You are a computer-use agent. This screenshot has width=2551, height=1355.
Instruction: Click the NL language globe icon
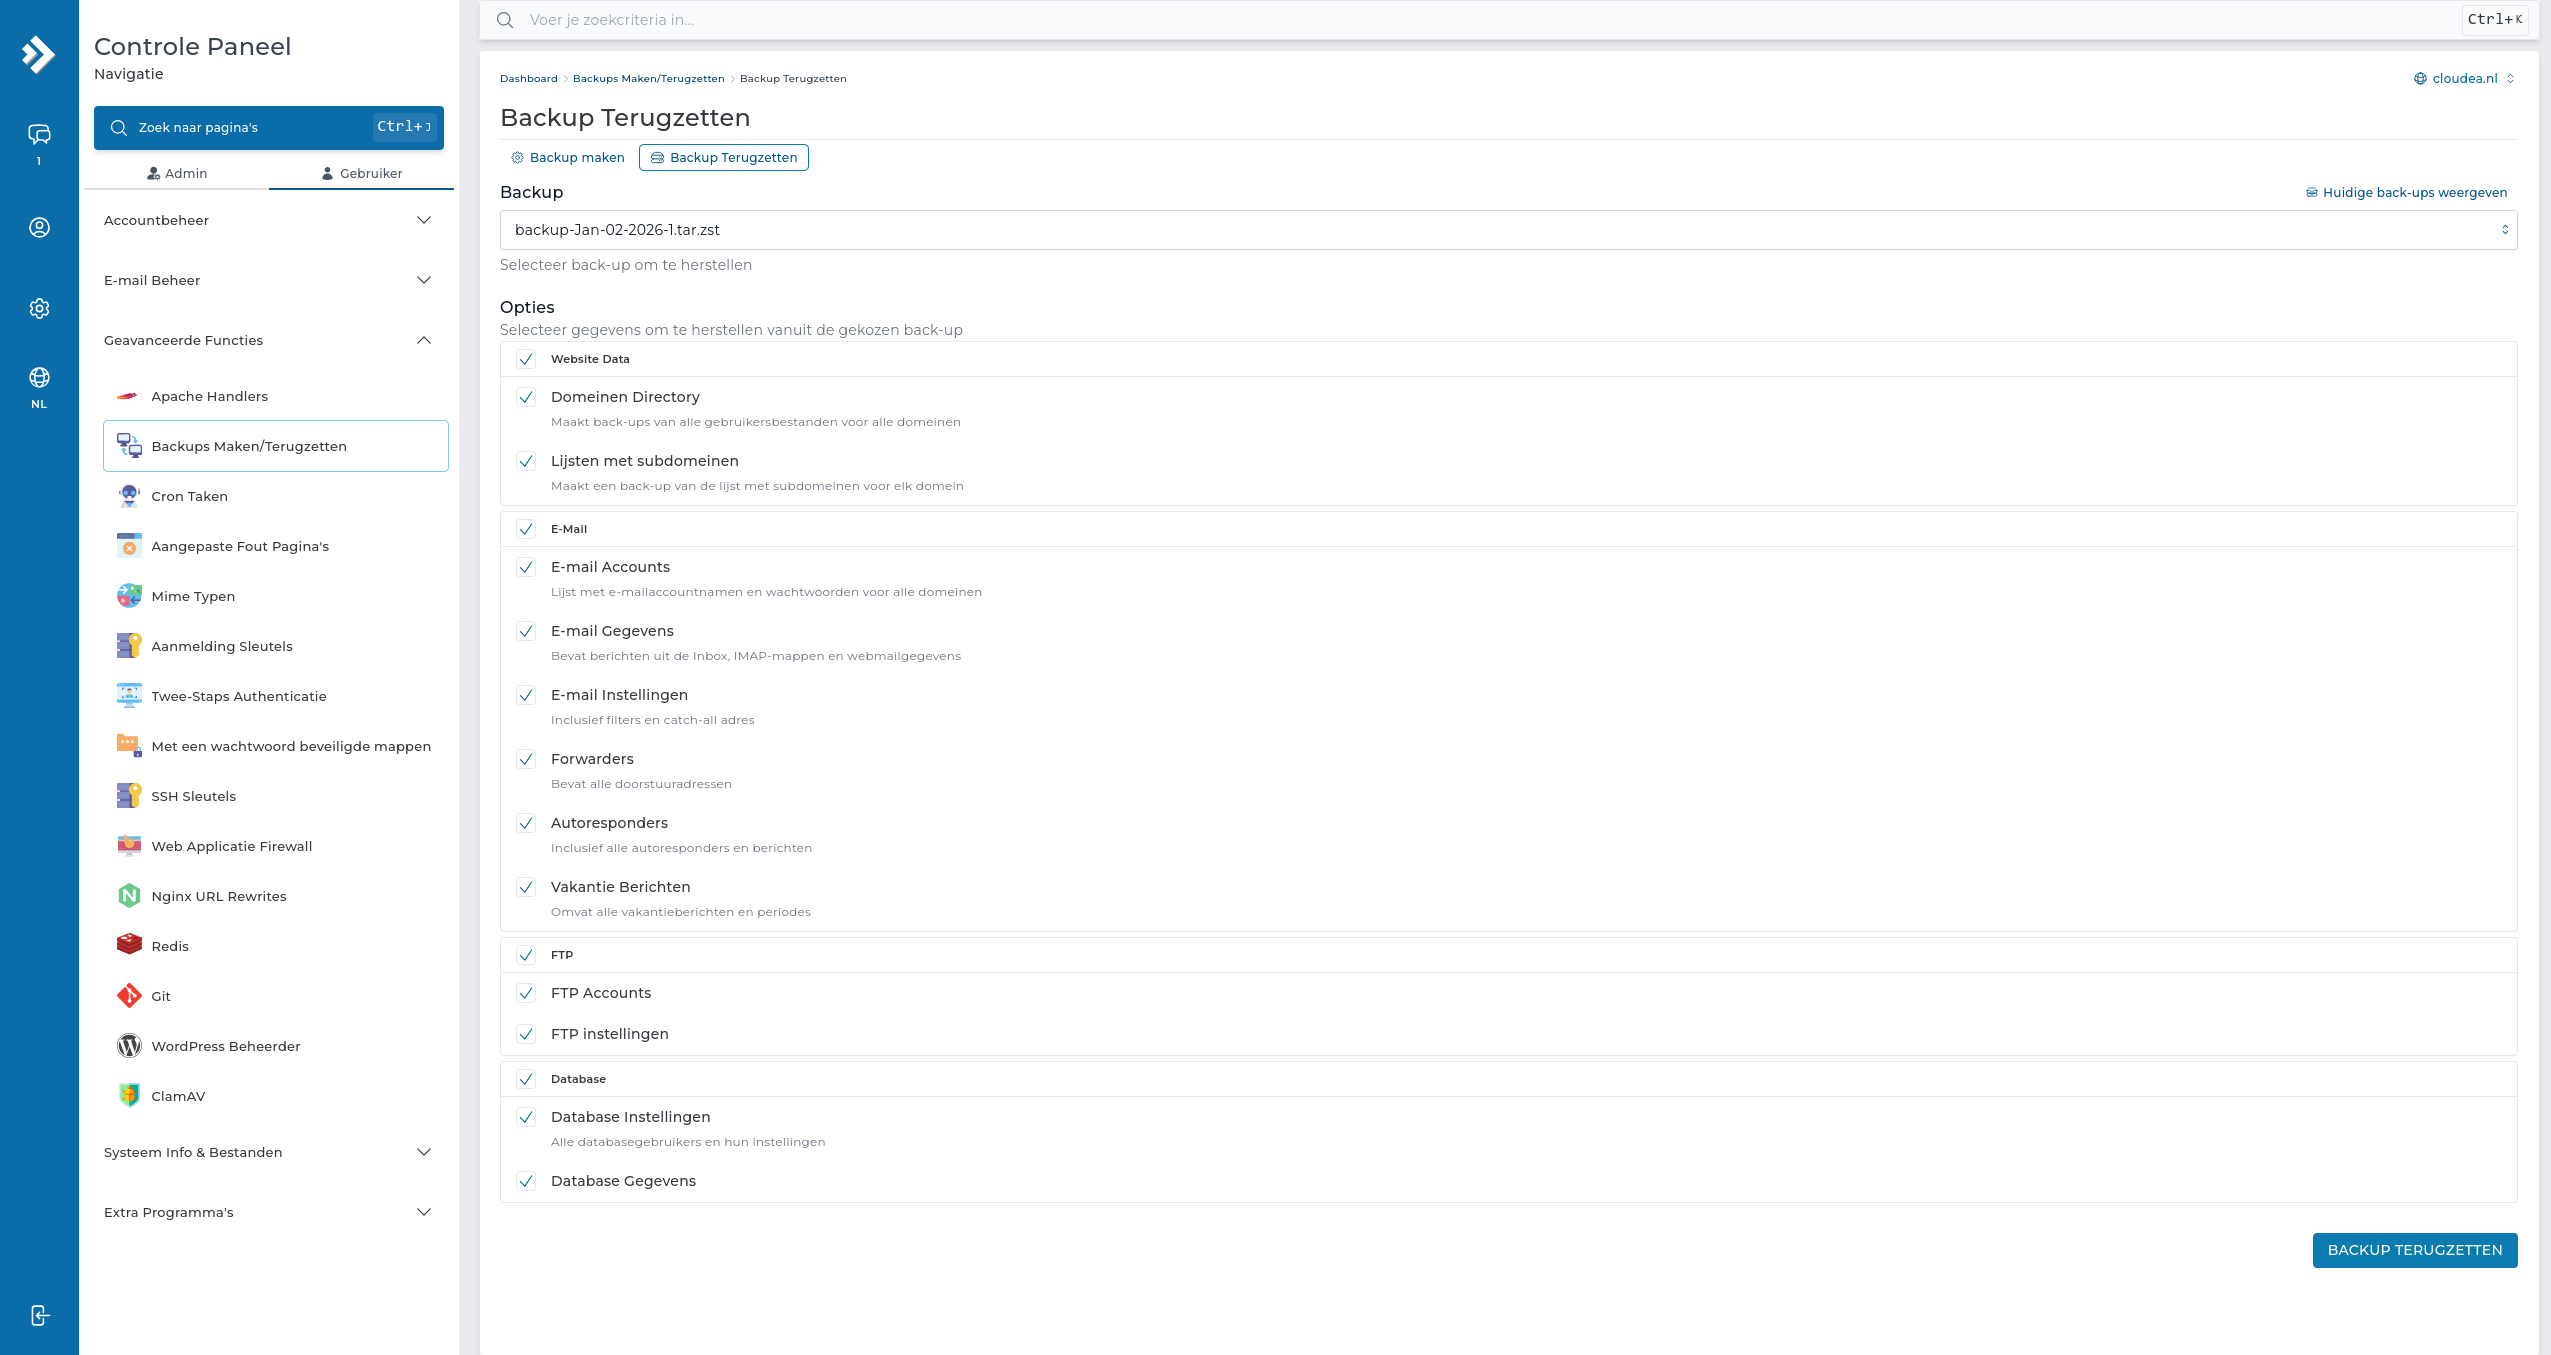tap(39, 378)
